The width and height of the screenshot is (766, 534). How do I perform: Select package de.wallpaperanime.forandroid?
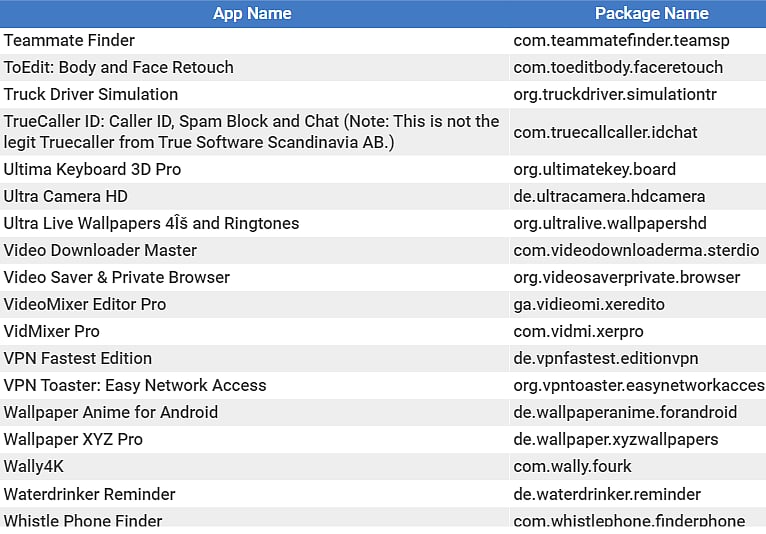click(x=625, y=412)
